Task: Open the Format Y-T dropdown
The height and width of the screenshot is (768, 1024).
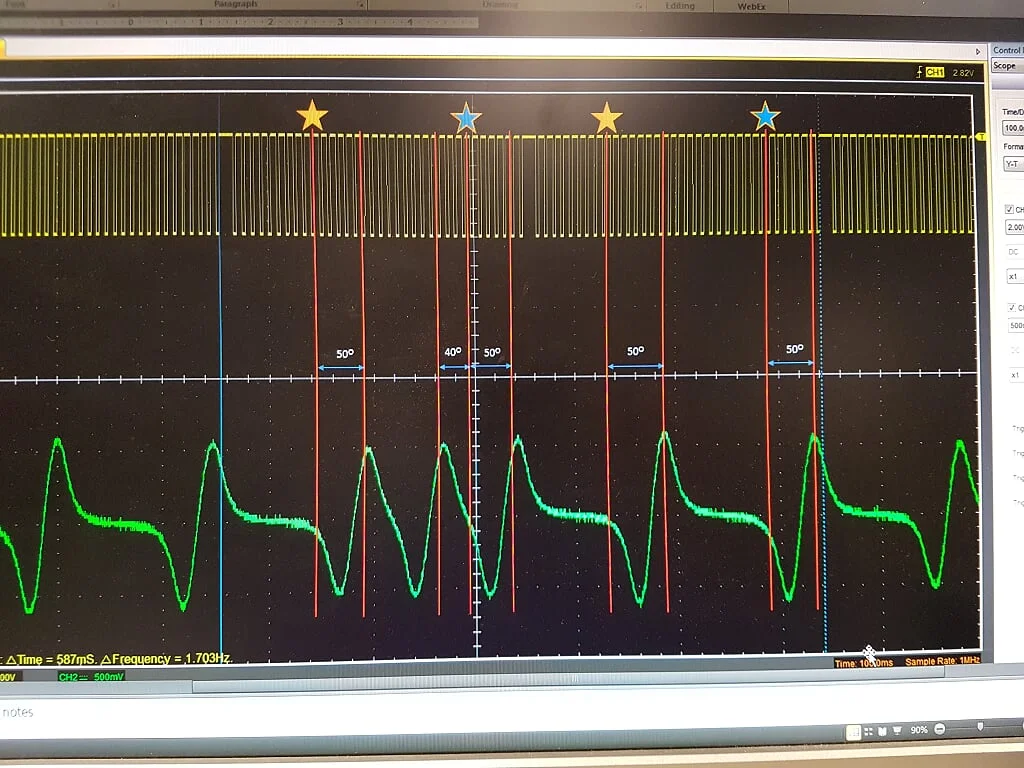Action: [x=1014, y=164]
